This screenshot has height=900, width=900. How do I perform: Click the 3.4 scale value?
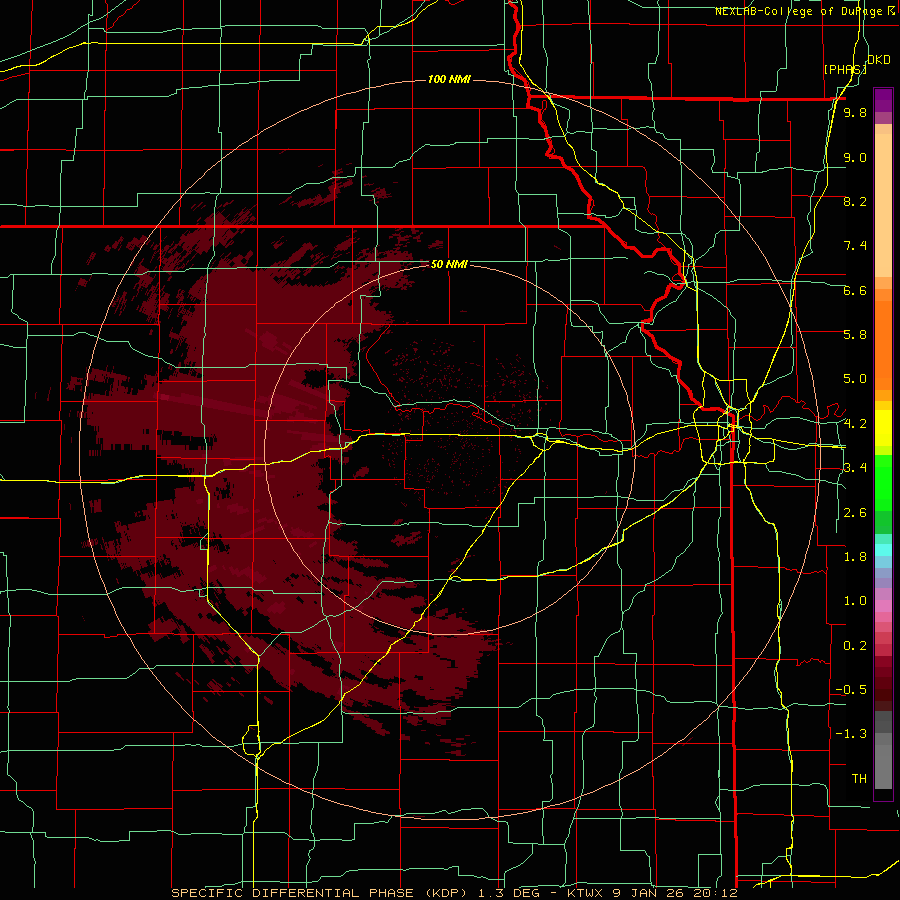[x=855, y=468]
